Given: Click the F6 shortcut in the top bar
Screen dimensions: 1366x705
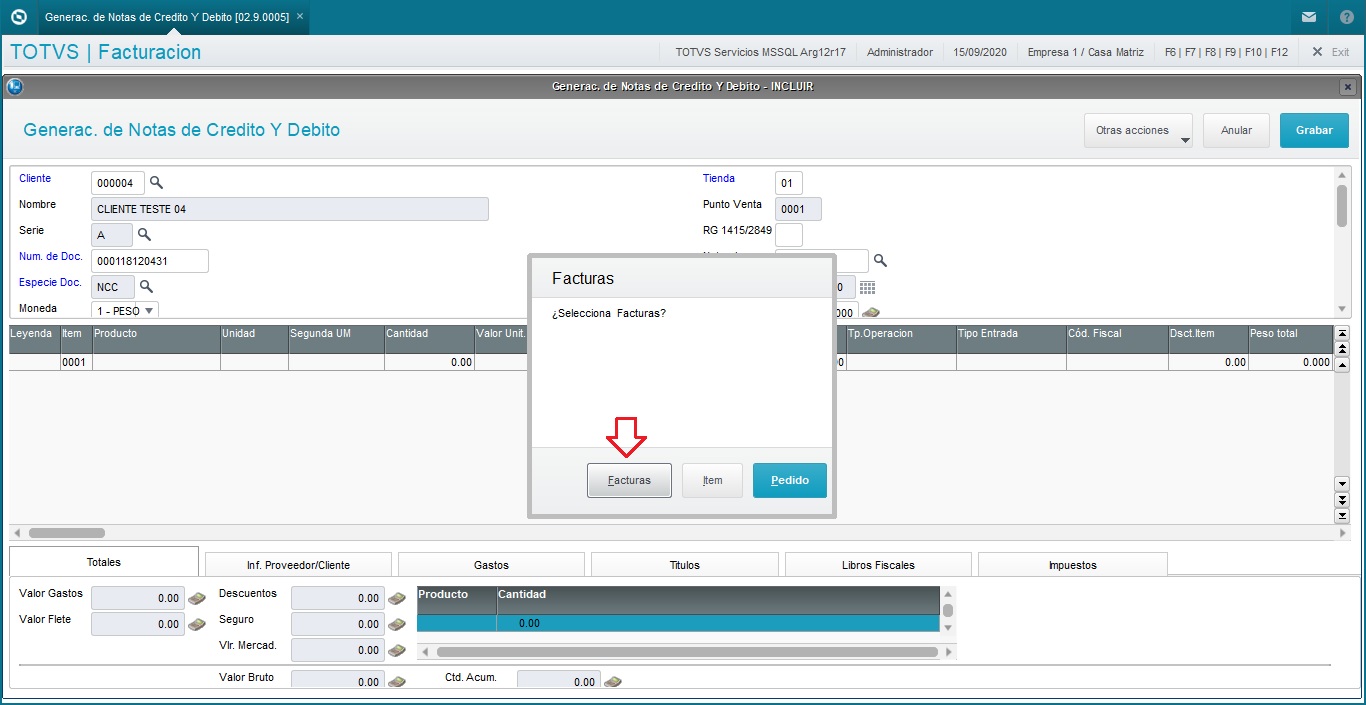Looking at the screenshot, I should coord(1172,52).
